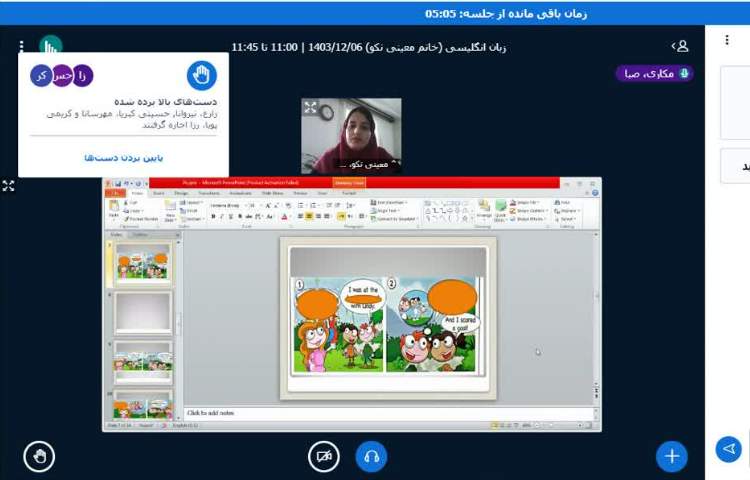Screen dimensions: 750x480
Task: Open the user list toggle icon
Action: tap(680, 46)
